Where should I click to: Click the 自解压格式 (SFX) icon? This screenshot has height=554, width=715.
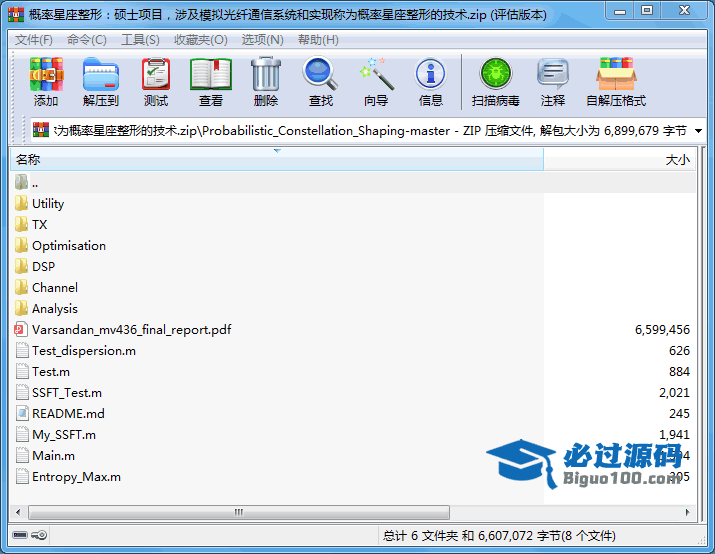click(x=616, y=73)
